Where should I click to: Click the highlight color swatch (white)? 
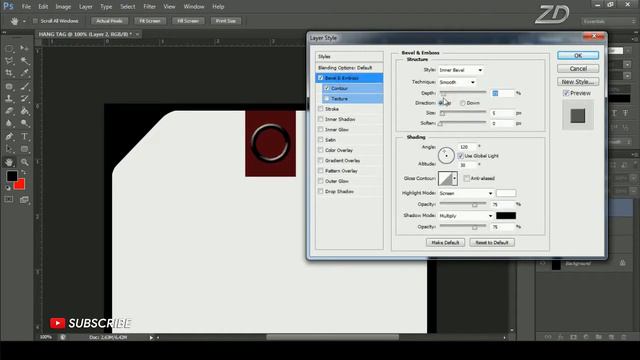506,193
